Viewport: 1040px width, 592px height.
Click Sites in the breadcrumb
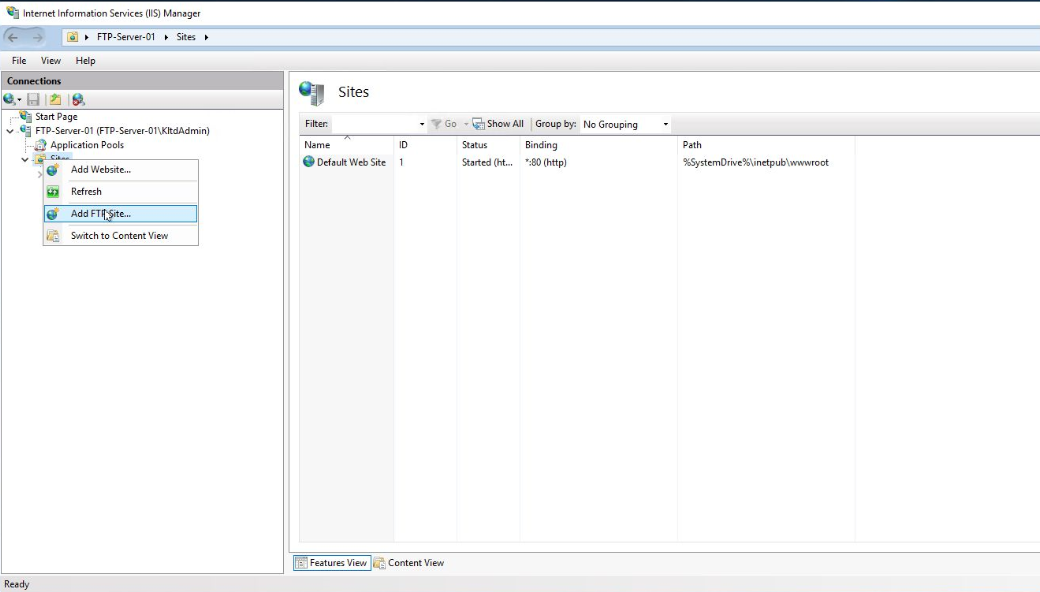click(186, 37)
